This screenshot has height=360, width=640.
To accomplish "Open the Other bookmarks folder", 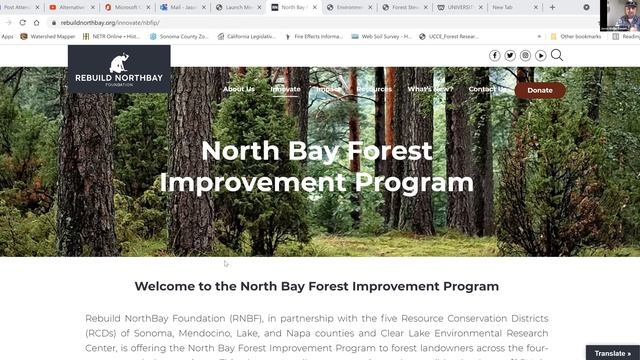I will coord(576,36).
